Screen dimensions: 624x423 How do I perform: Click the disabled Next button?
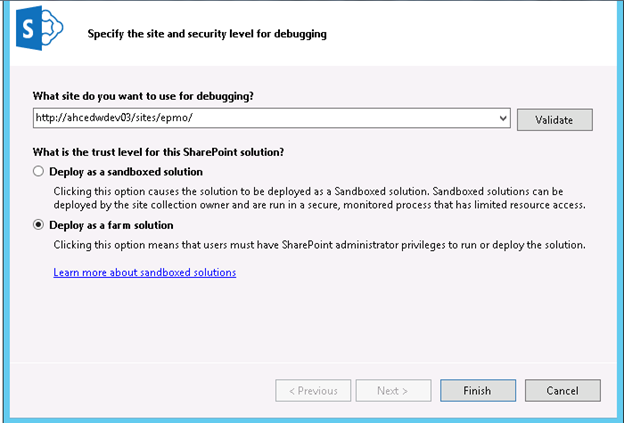(393, 390)
